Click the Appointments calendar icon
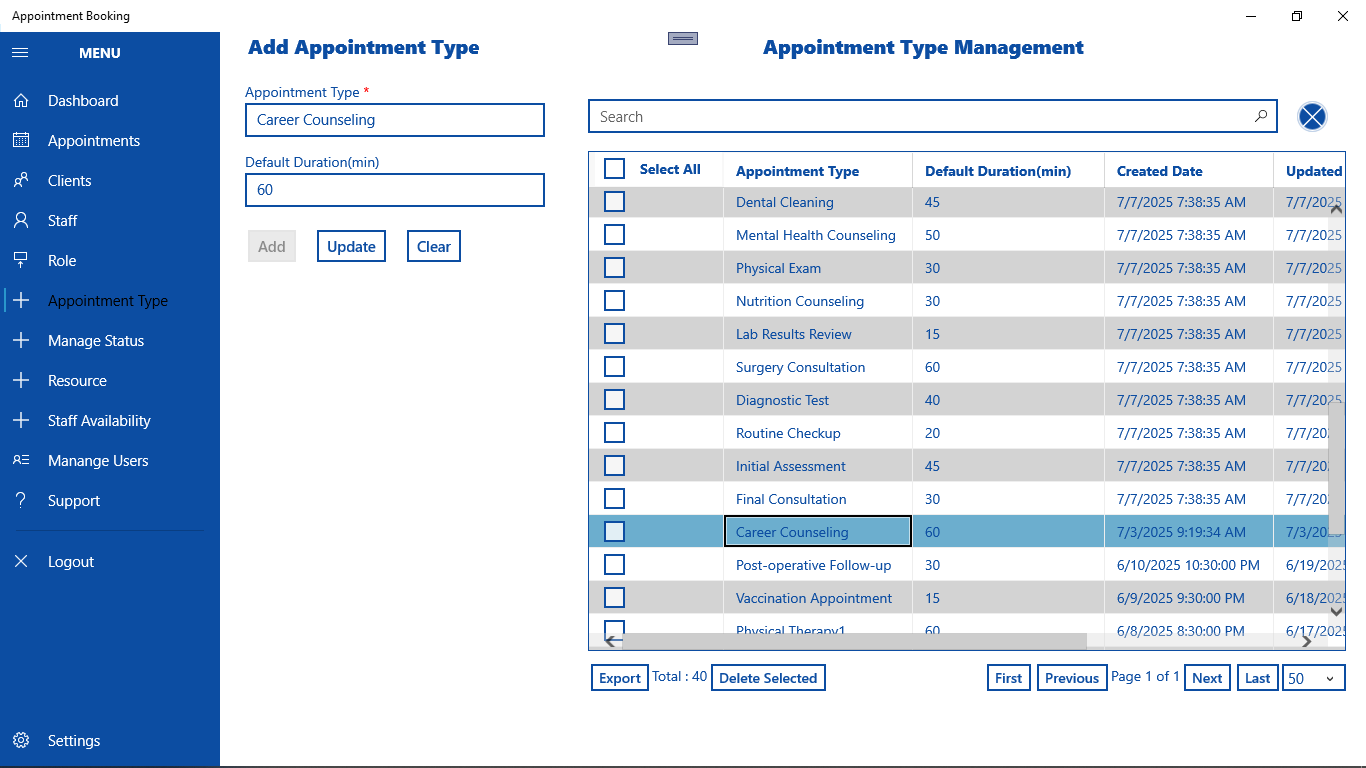Screen dimensions: 1366x768 (21, 141)
